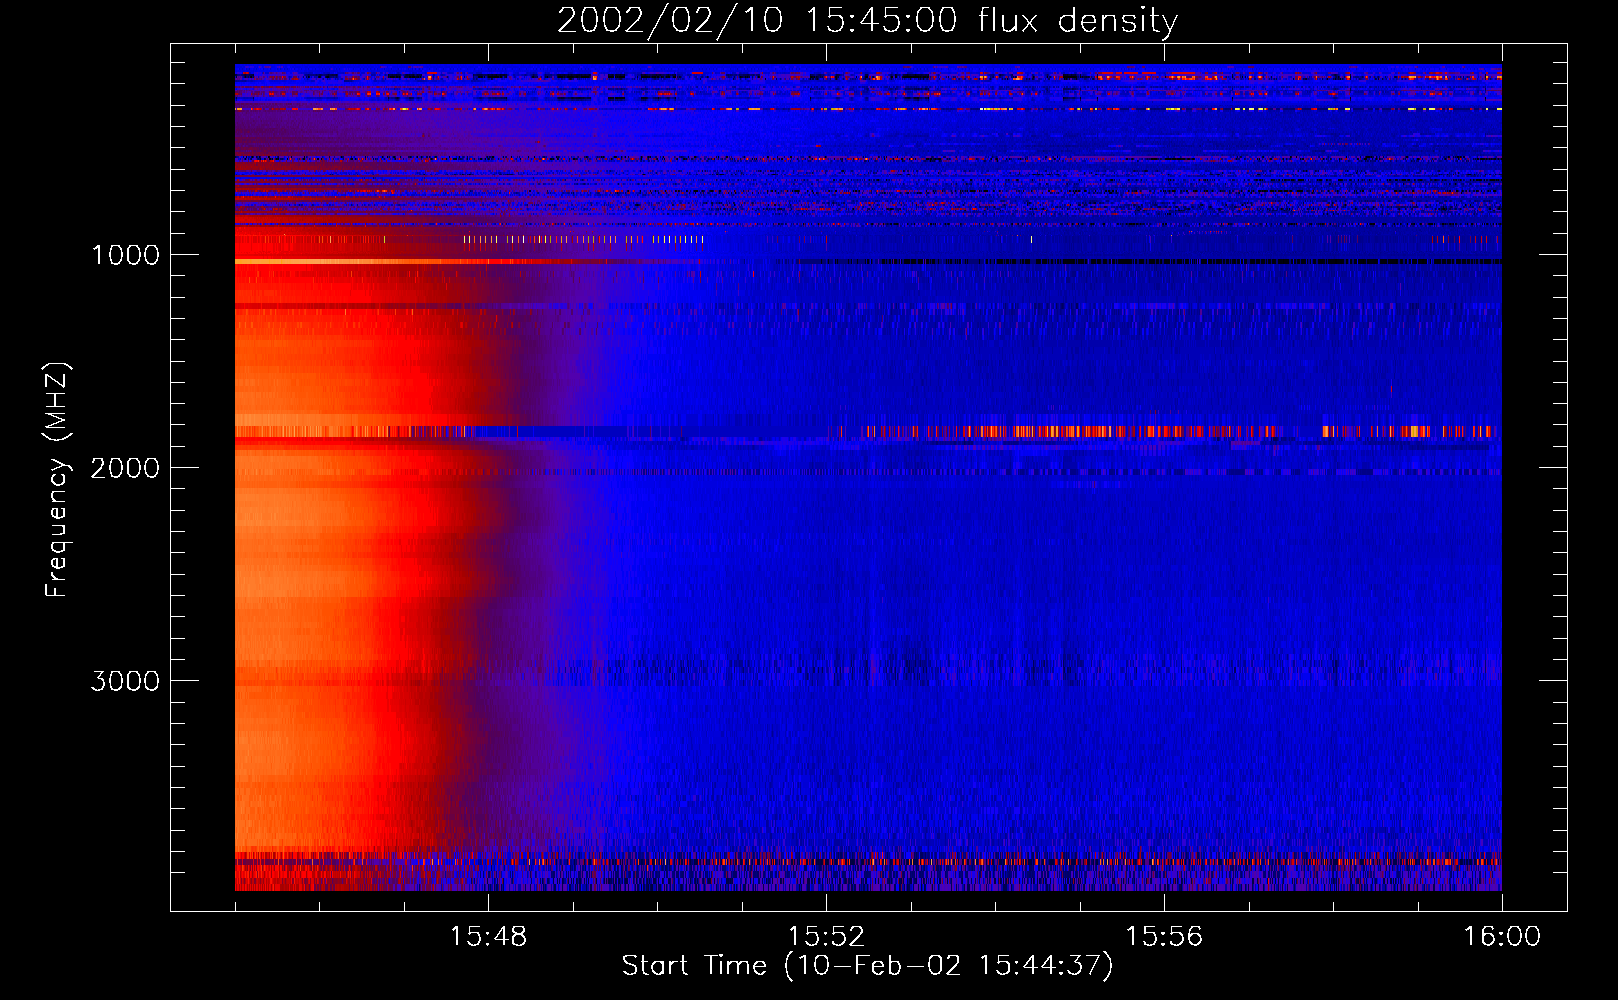Click the 15:48 time axis label
Screen dimensions: 1618x1000
coord(488,936)
